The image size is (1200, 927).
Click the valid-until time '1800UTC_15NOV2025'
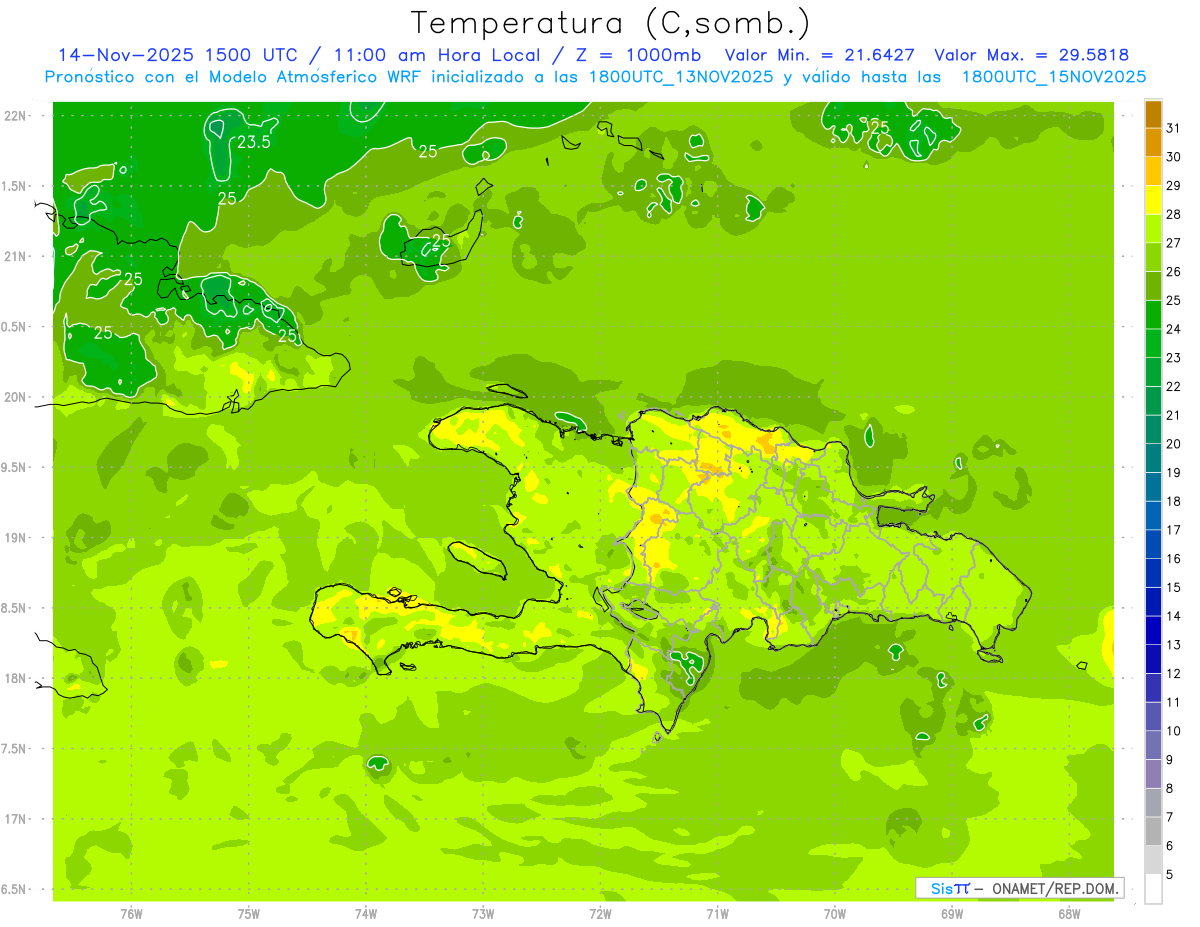click(1054, 77)
